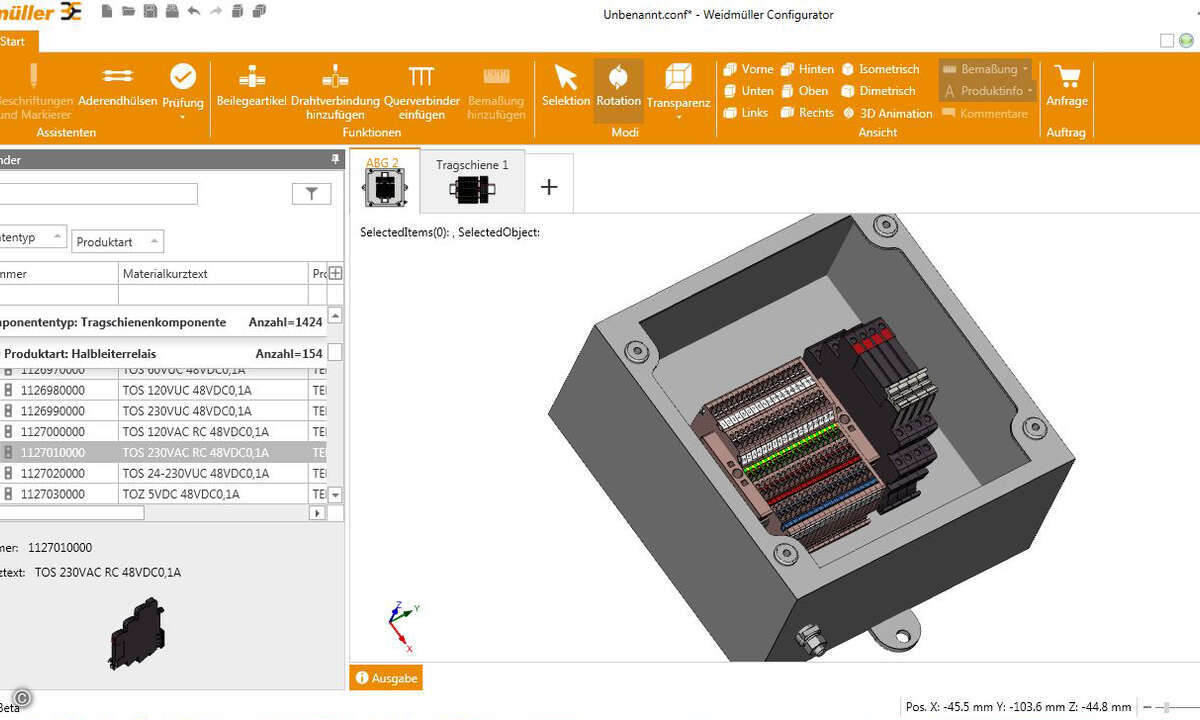Open the Beilegeartikel function
1200x720 pixels.
click(251, 87)
